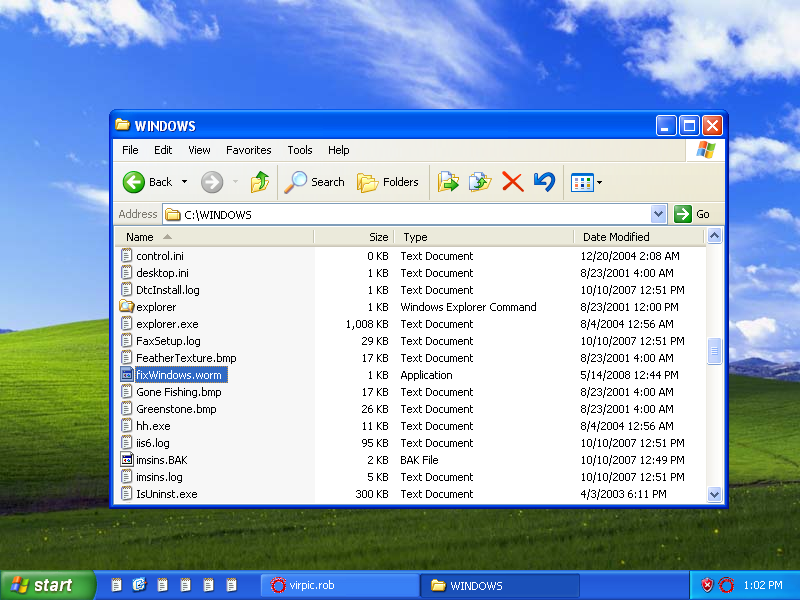Open the Views button in the toolbar
This screenshot has height=600, width=800.
(x=587, y=182)
